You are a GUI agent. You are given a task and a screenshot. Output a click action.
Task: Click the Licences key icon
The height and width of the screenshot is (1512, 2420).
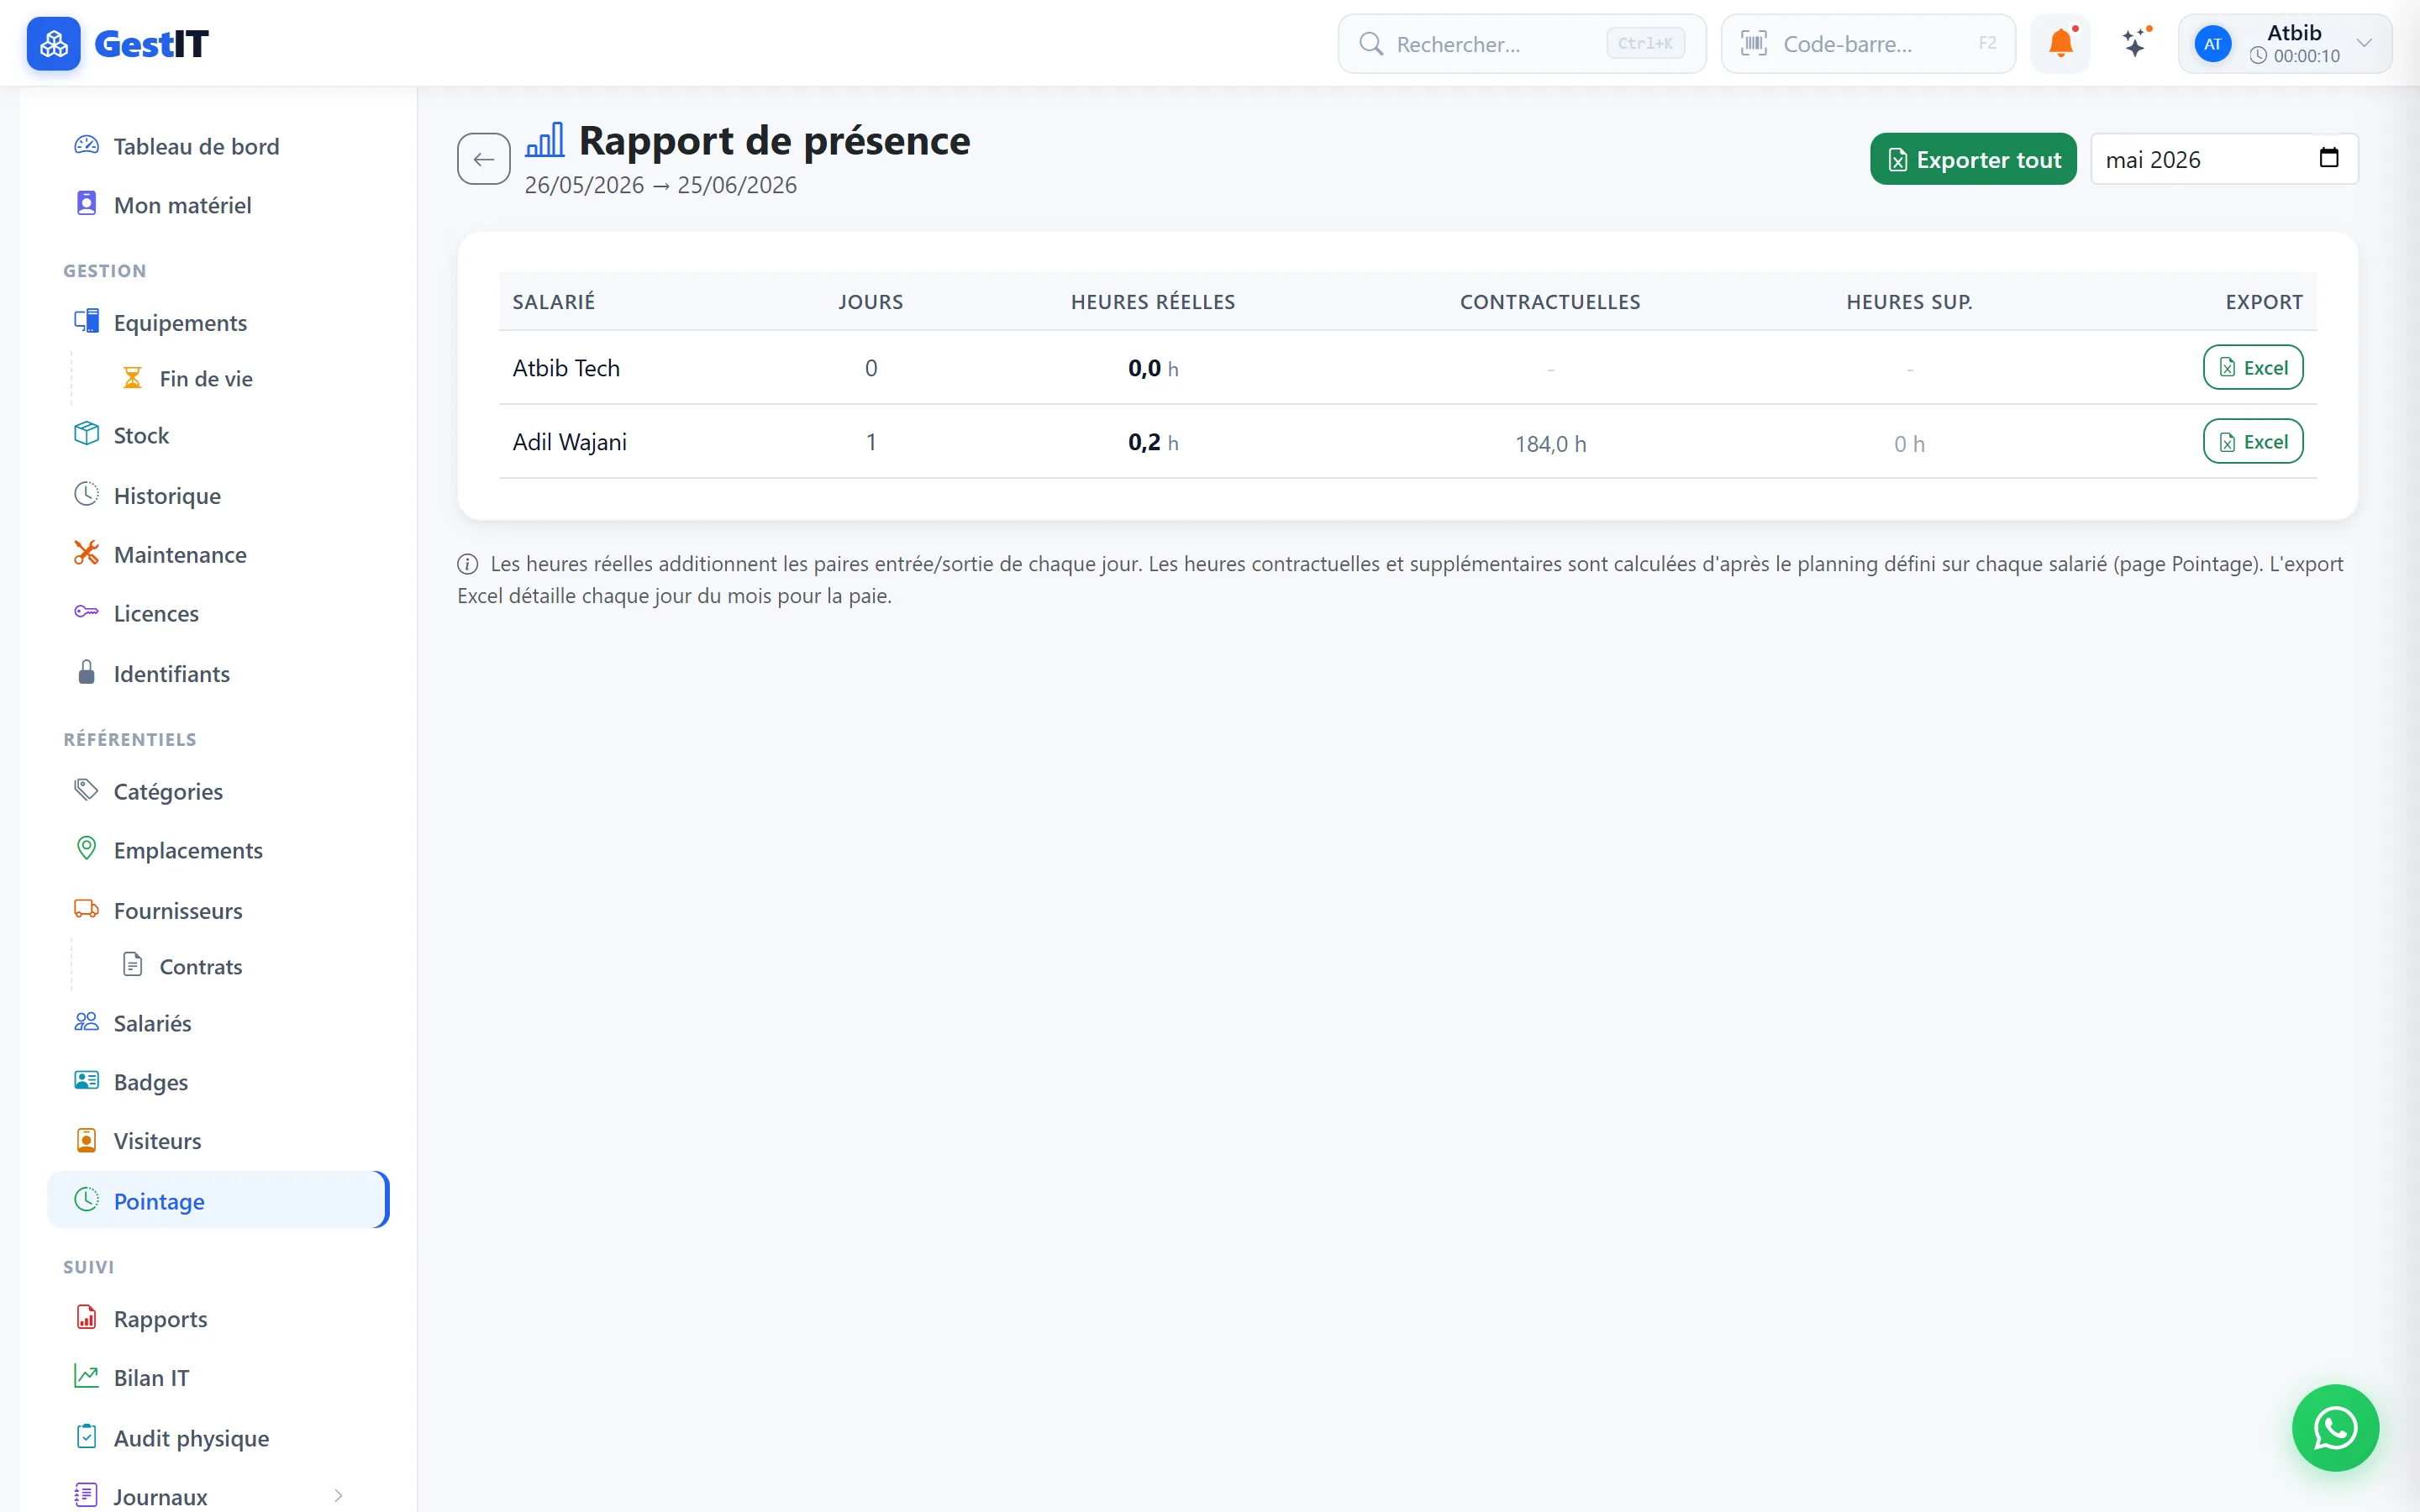tap(87, 612)
